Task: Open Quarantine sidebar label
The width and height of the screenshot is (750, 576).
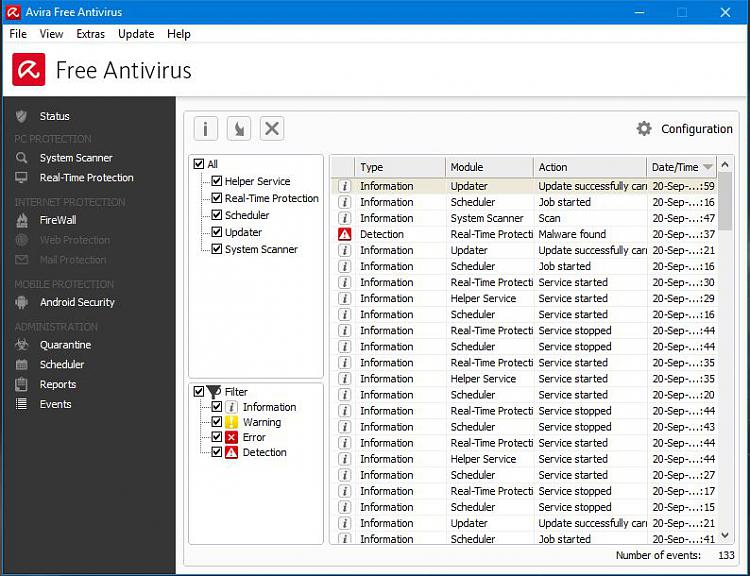Action: (66, 345)
